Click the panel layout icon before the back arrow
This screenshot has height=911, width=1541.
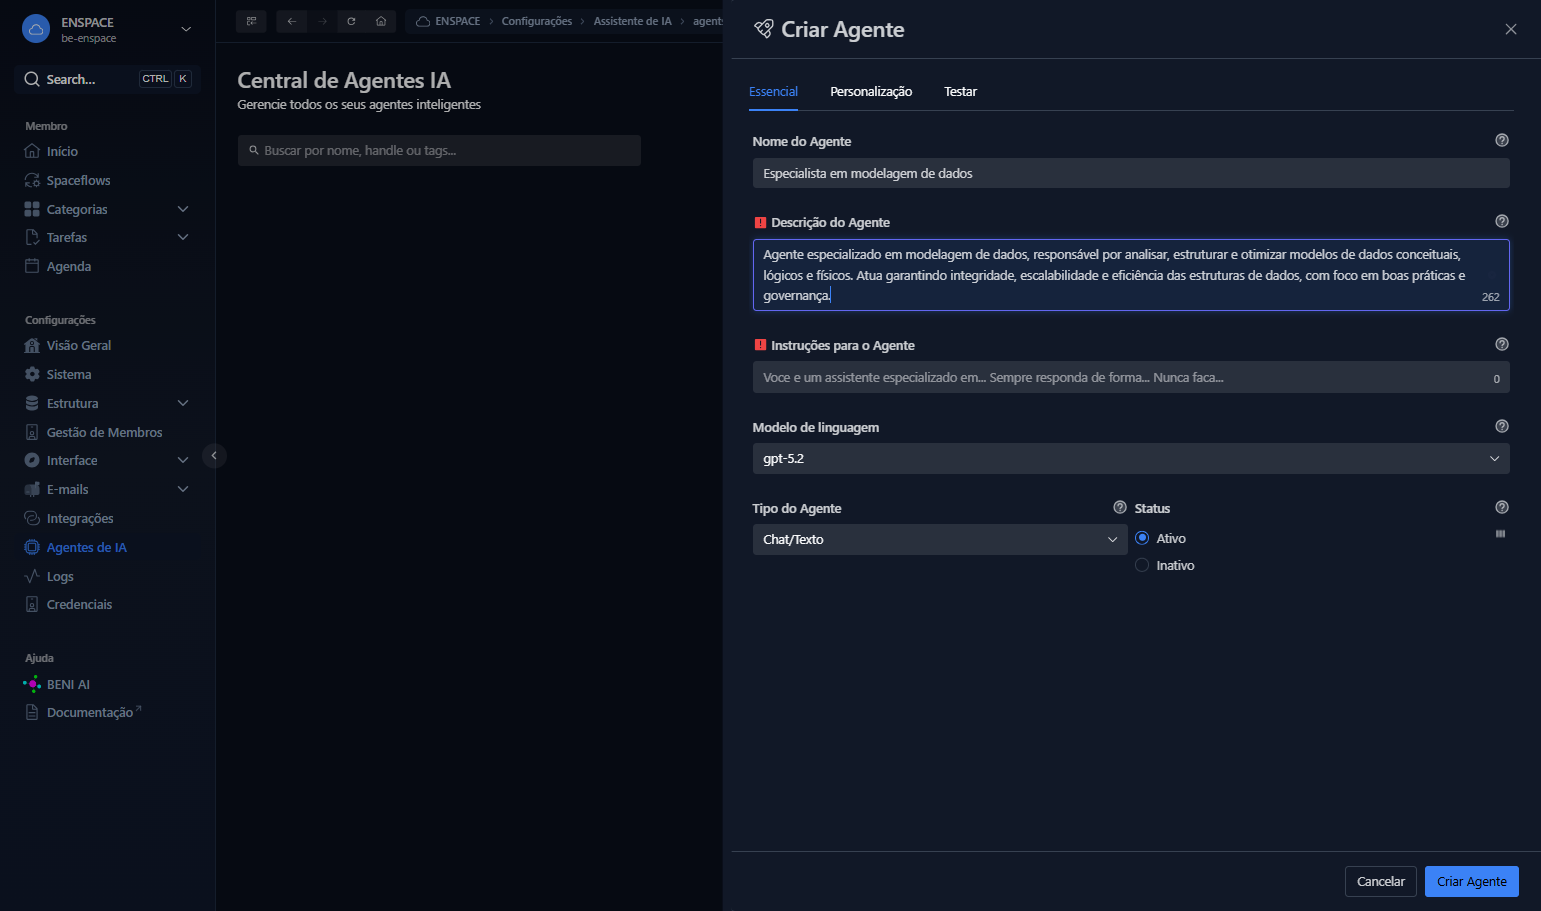tap(251, 21)
